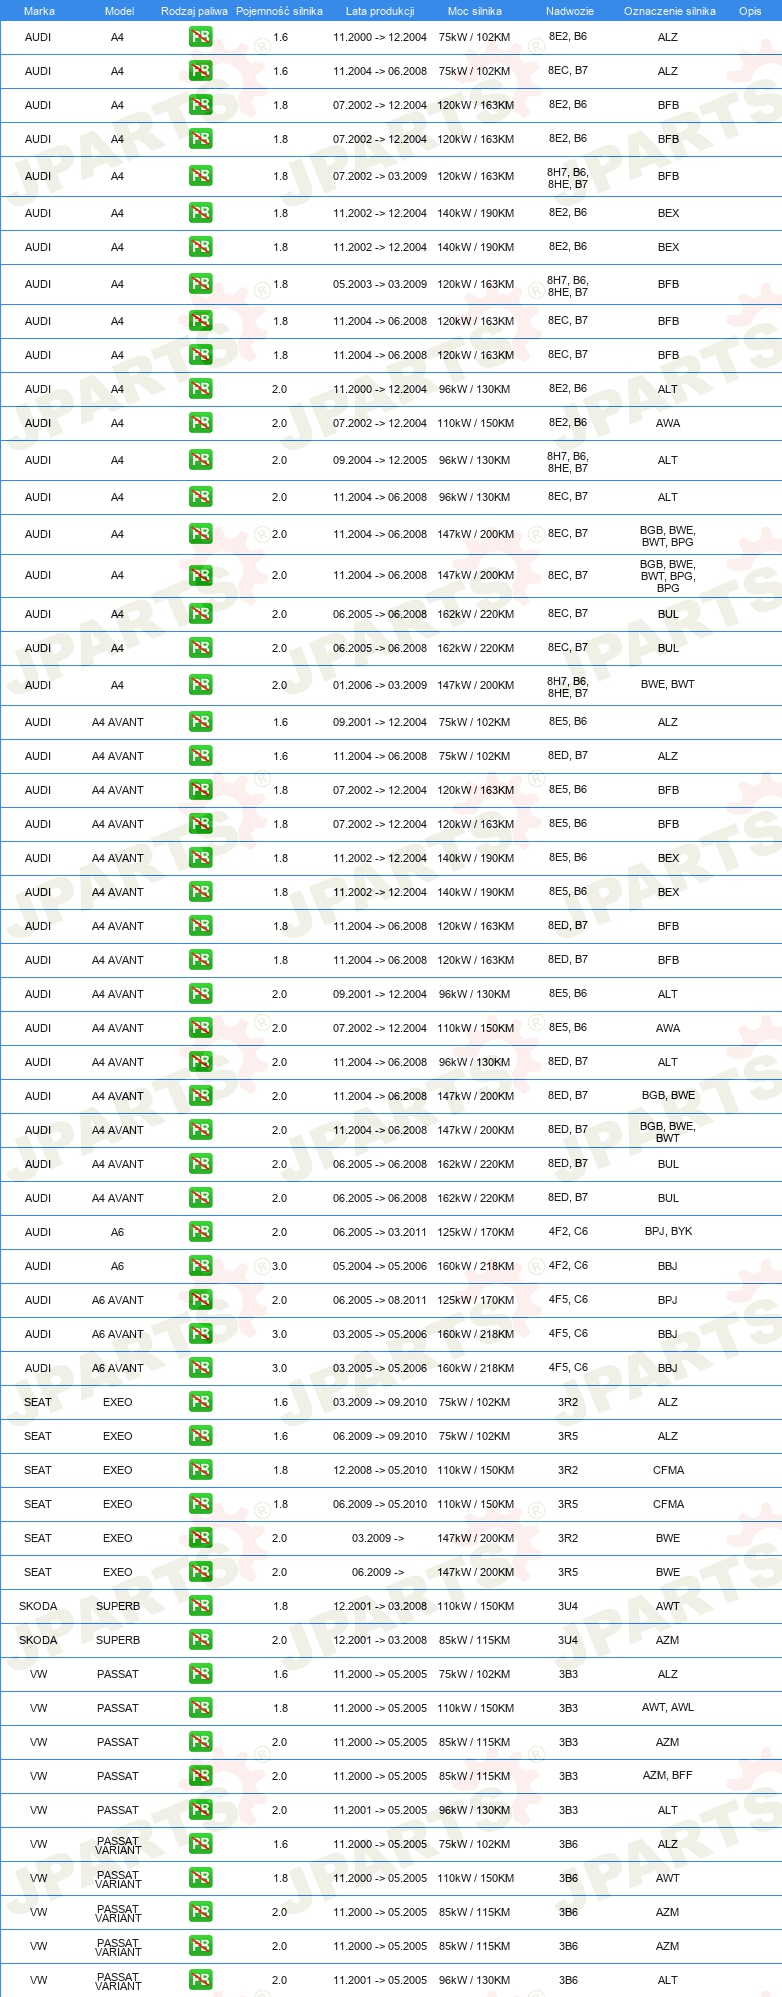Click 'A6' model in the 3.0 4F2 row

pyautogui.click(x=117, y=1266)
